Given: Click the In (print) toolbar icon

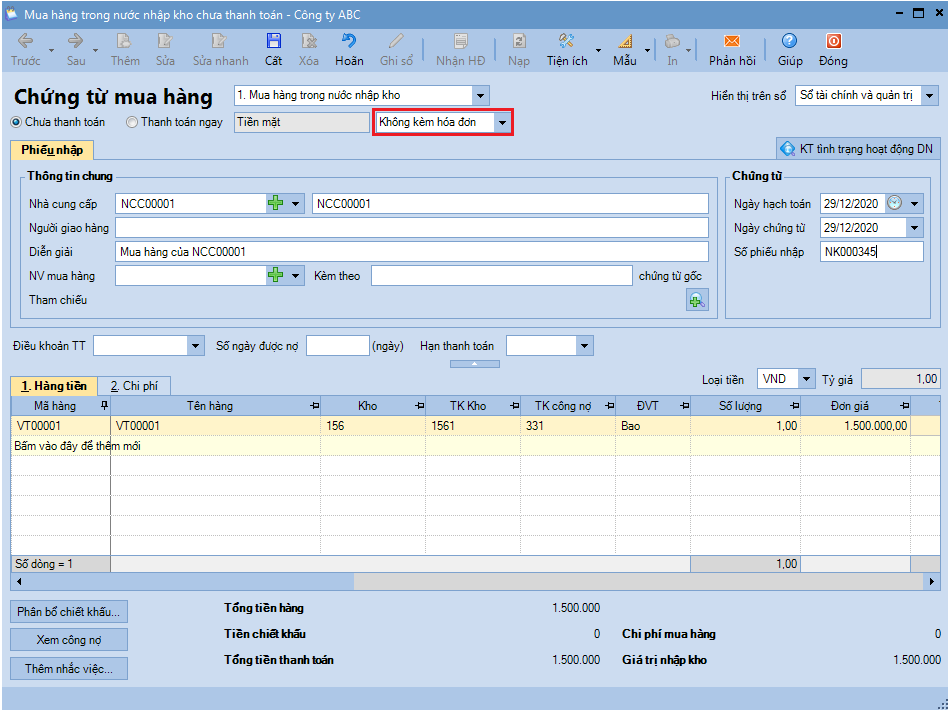Looking at the screenshot, I should pos(672,41).
